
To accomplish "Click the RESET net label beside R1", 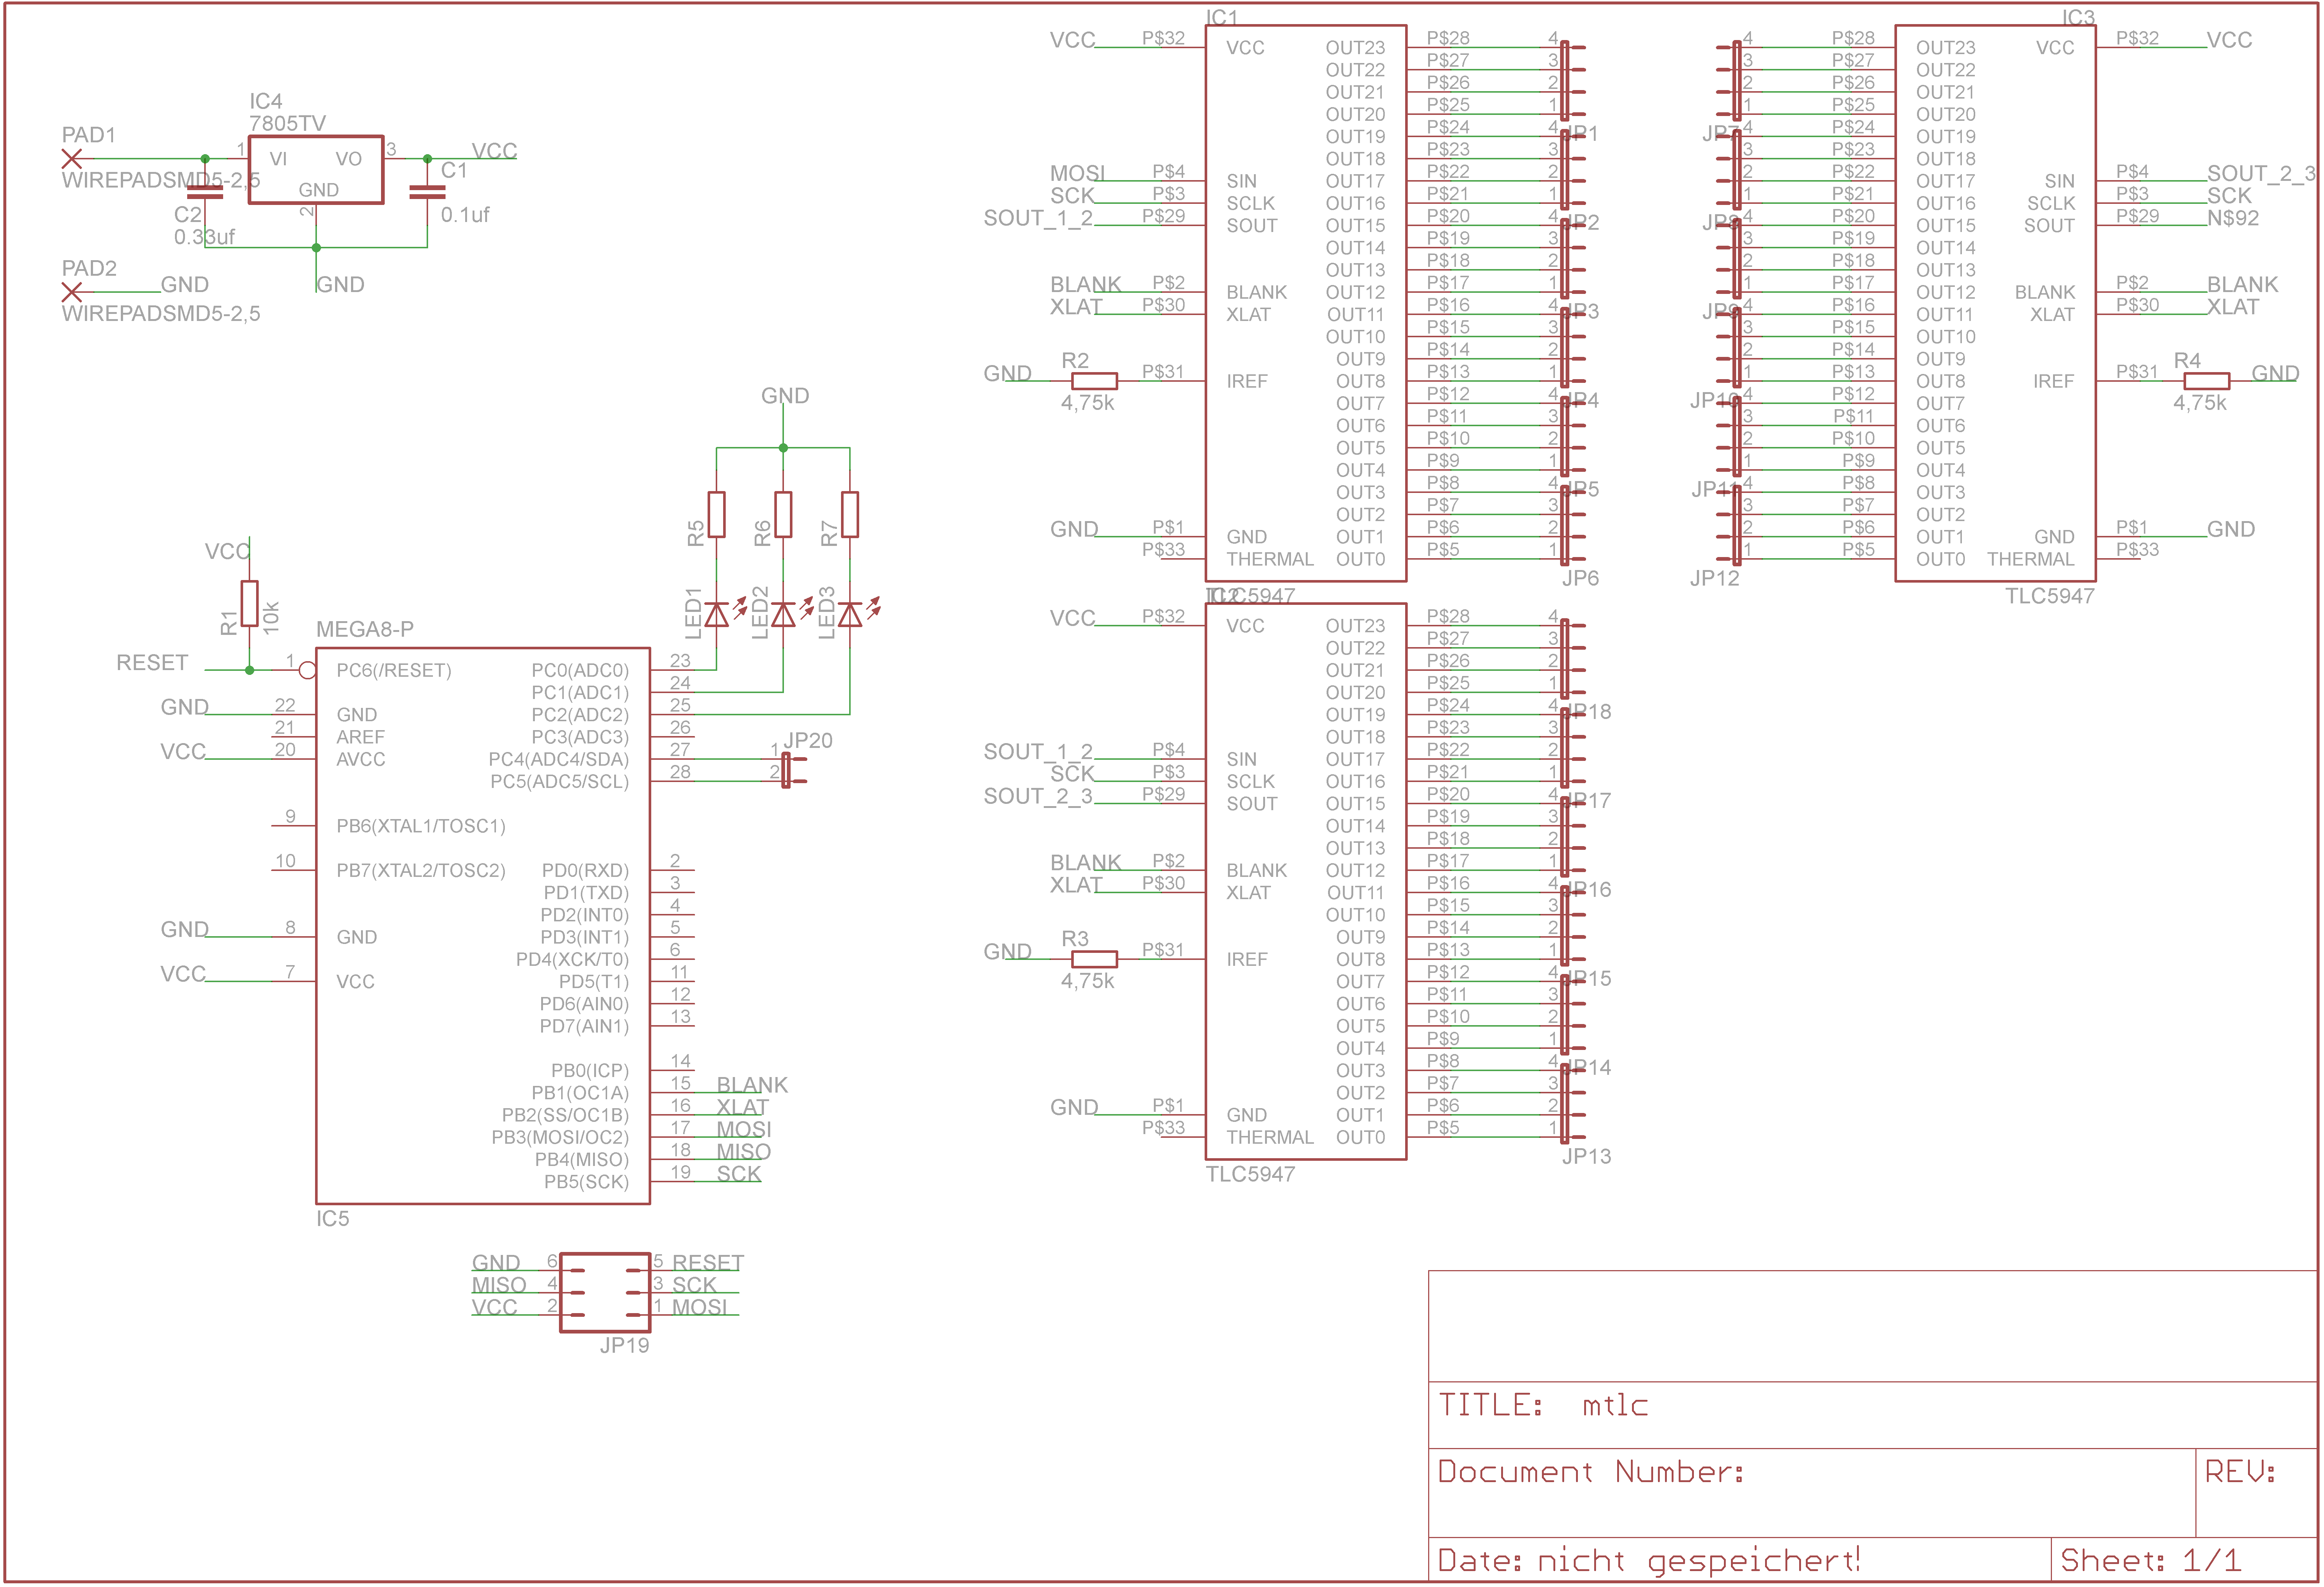I will click(x=152, y=663).
